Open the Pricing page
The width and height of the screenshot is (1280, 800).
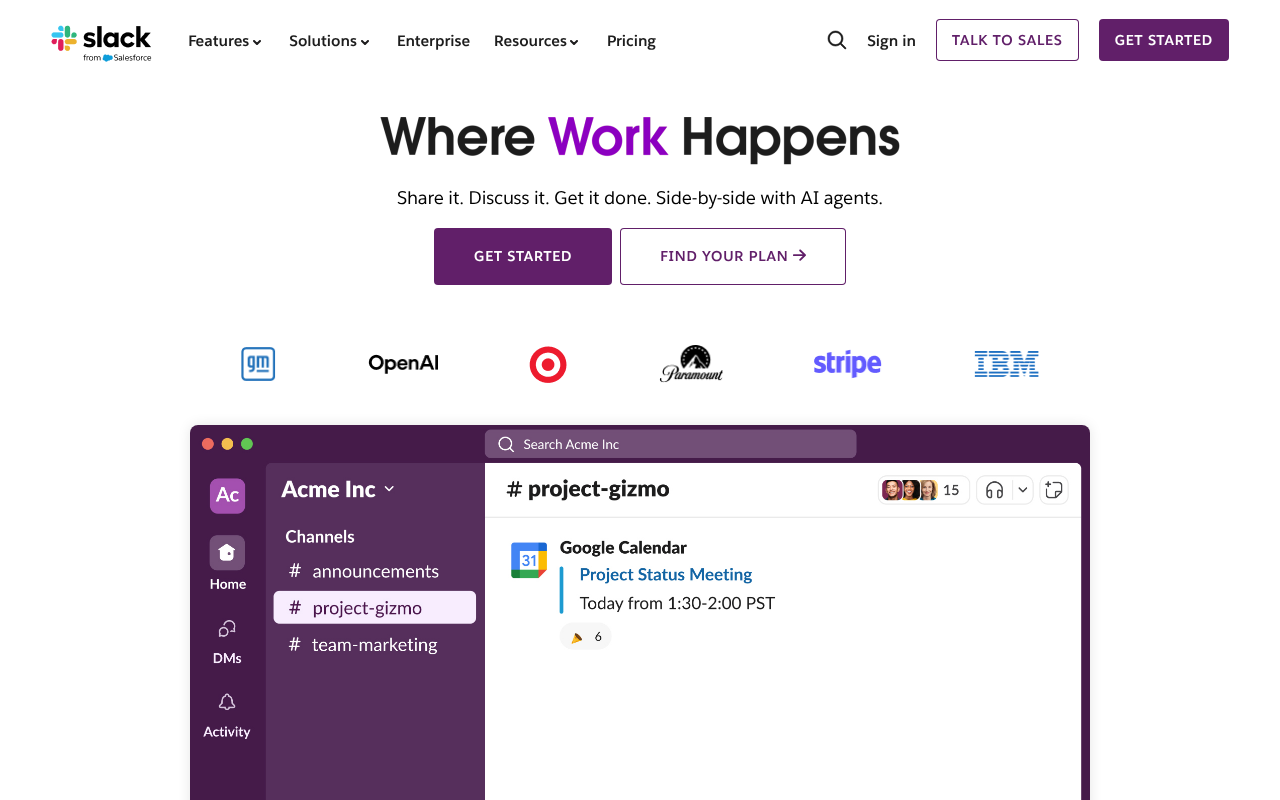[631, 41]
